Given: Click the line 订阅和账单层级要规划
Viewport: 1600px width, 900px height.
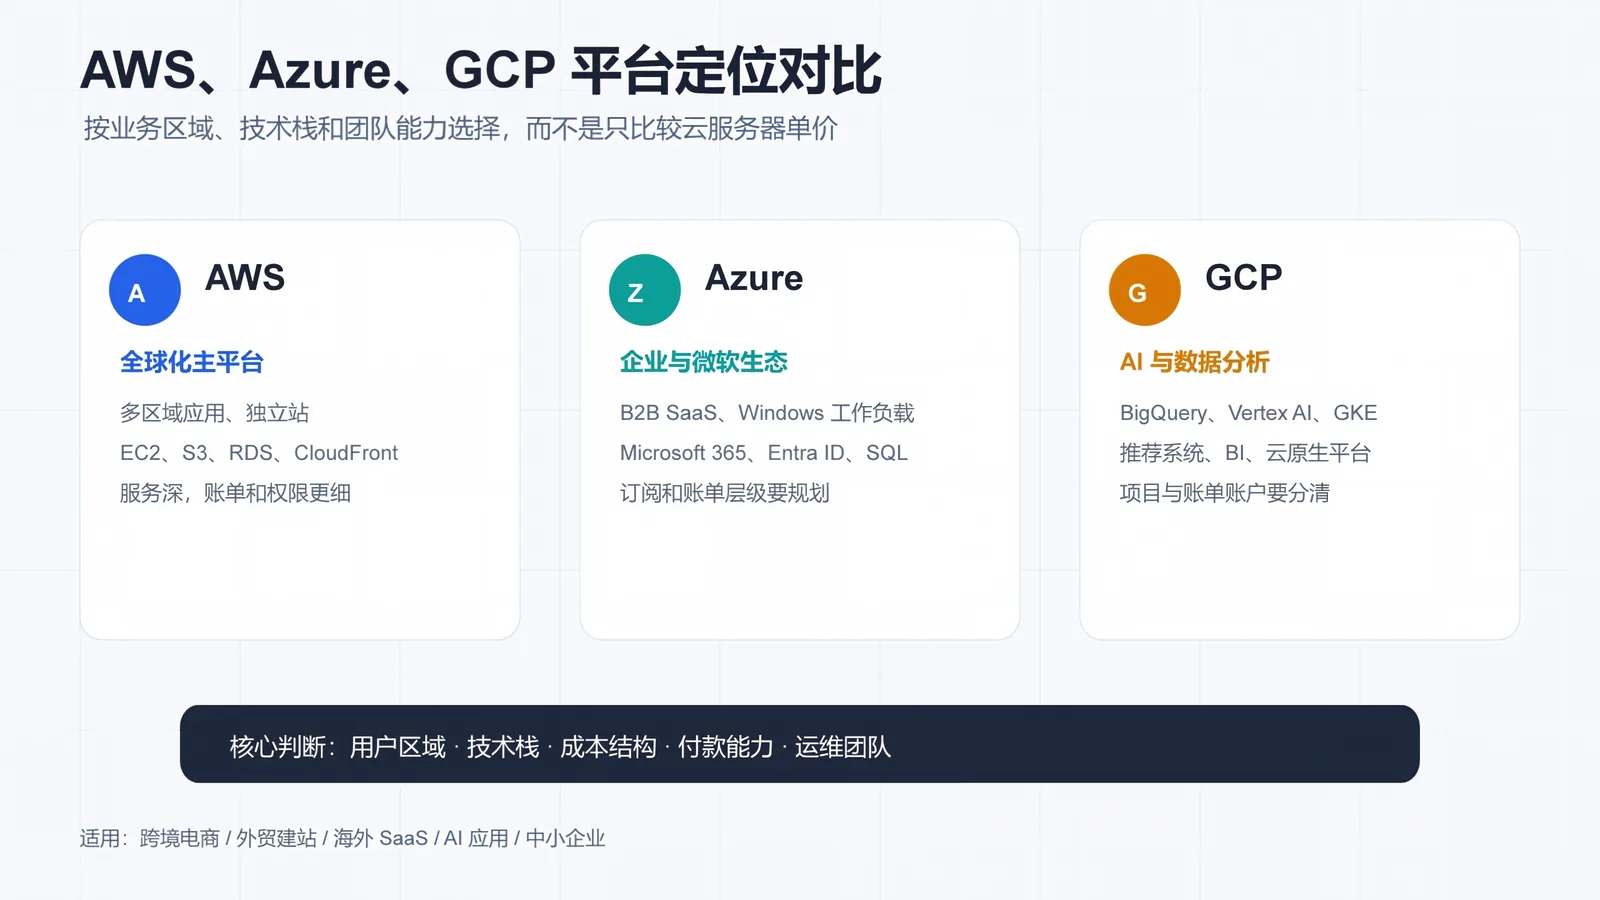Looking at the screenshot, I should 725,493.
